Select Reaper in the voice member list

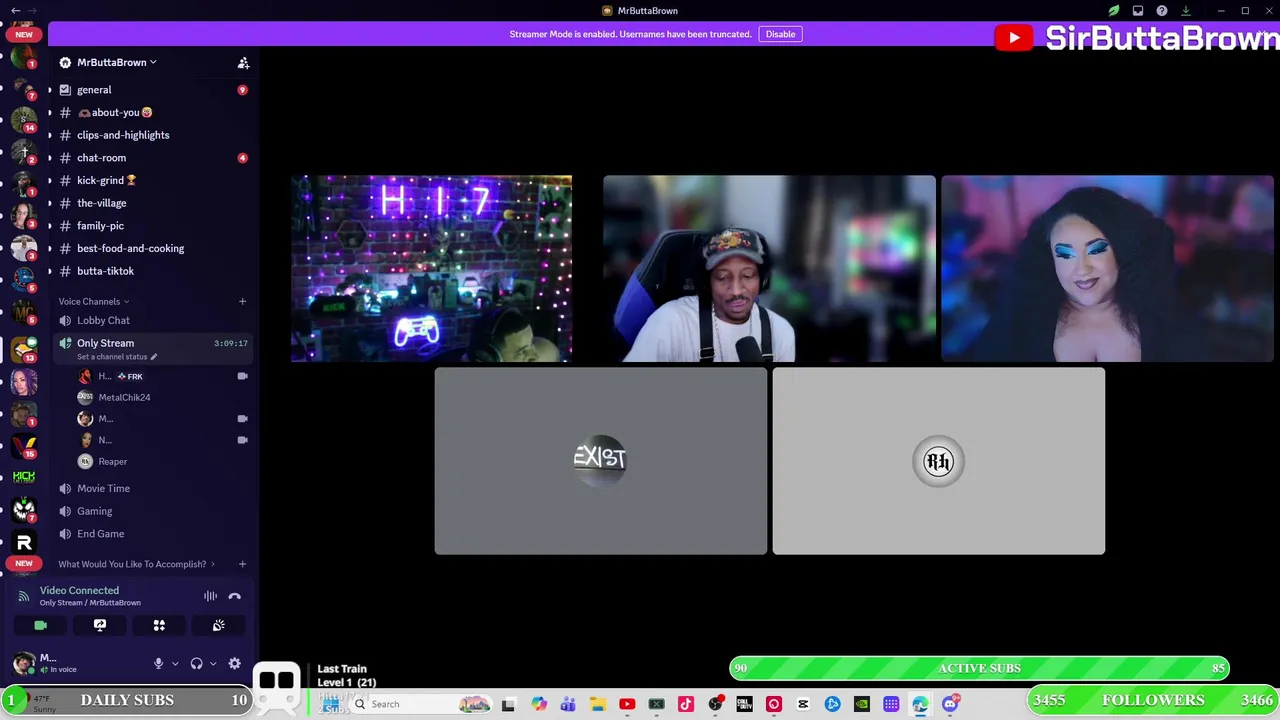coord(112,462)
